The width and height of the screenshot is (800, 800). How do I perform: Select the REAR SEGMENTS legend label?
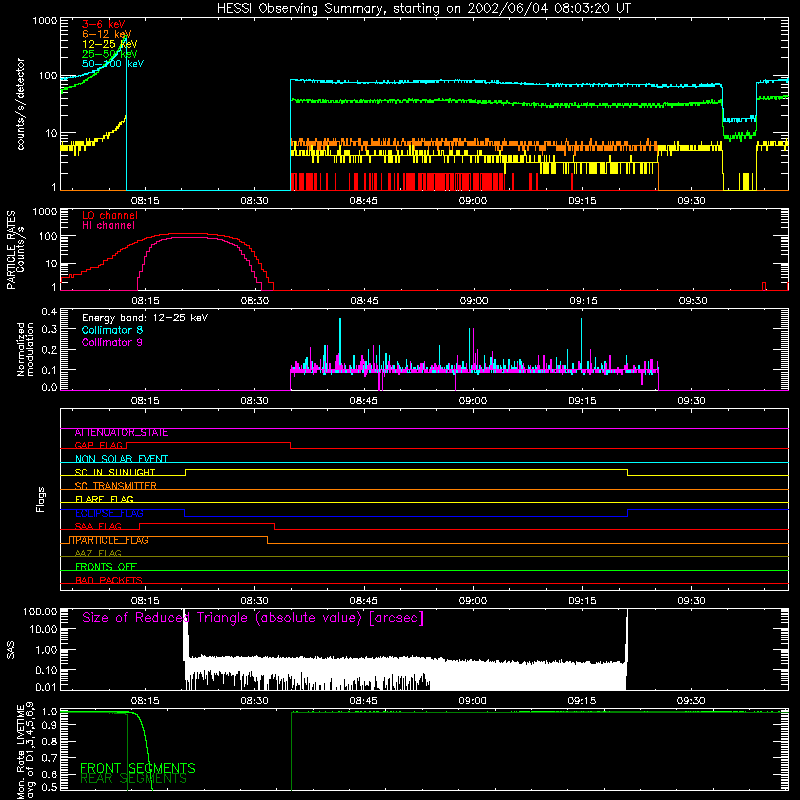134,779
